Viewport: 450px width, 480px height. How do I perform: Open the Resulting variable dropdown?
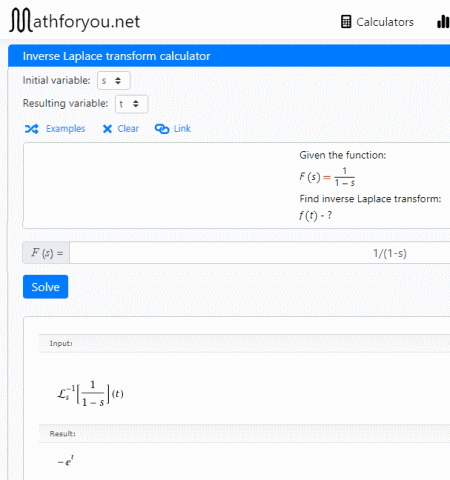pyautogui.click(x=131, y=104)
